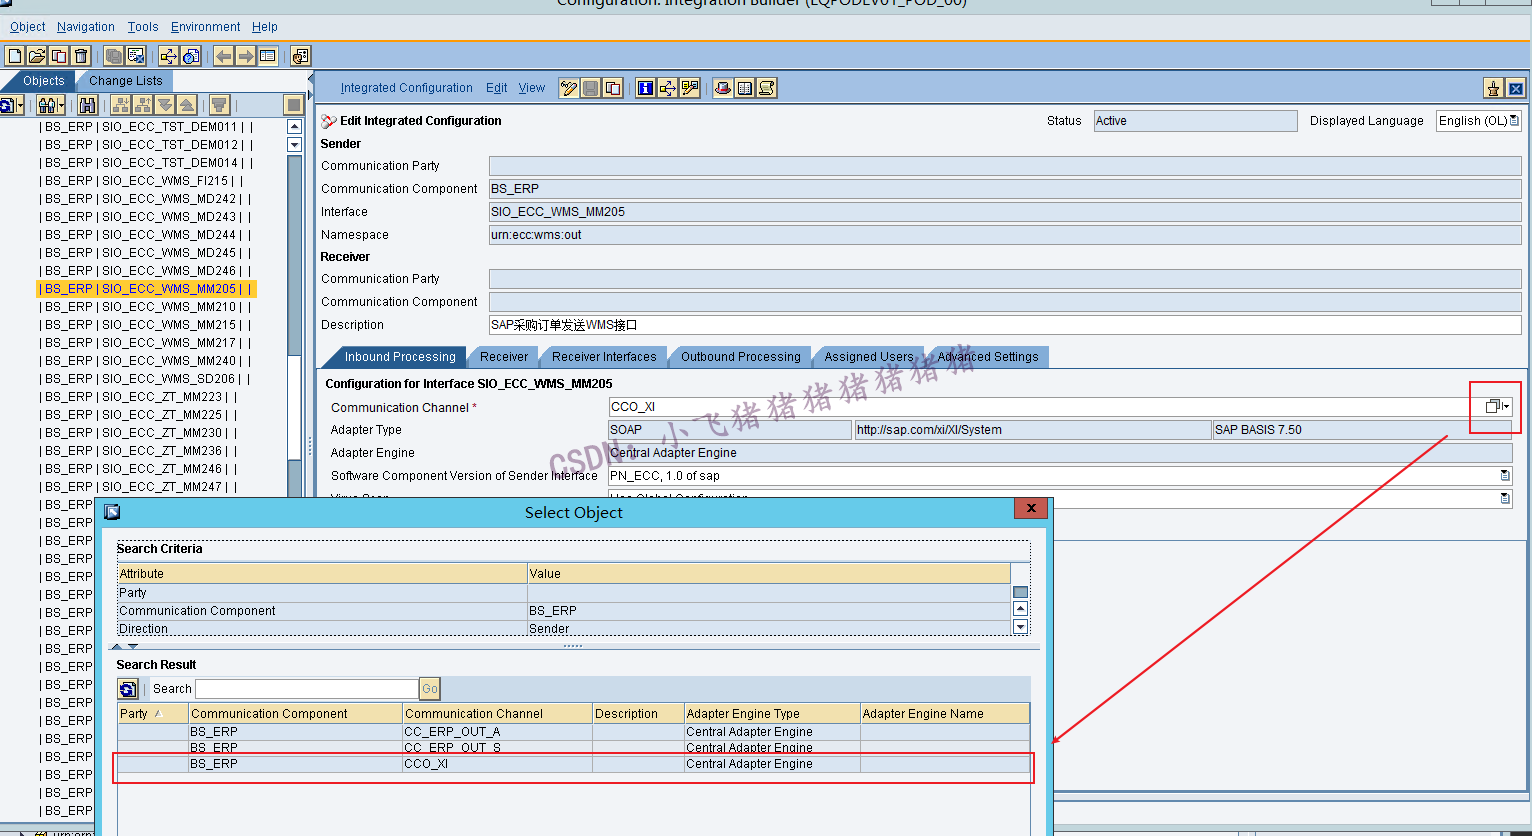The height and width of the screenshot is (836, 1532).
Task: Select the CCO_XI row in Search Result
Action: pos(573,764)
